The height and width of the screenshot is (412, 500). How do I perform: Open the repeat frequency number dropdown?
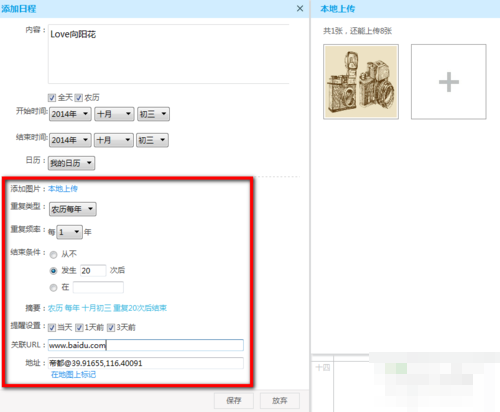69,232
